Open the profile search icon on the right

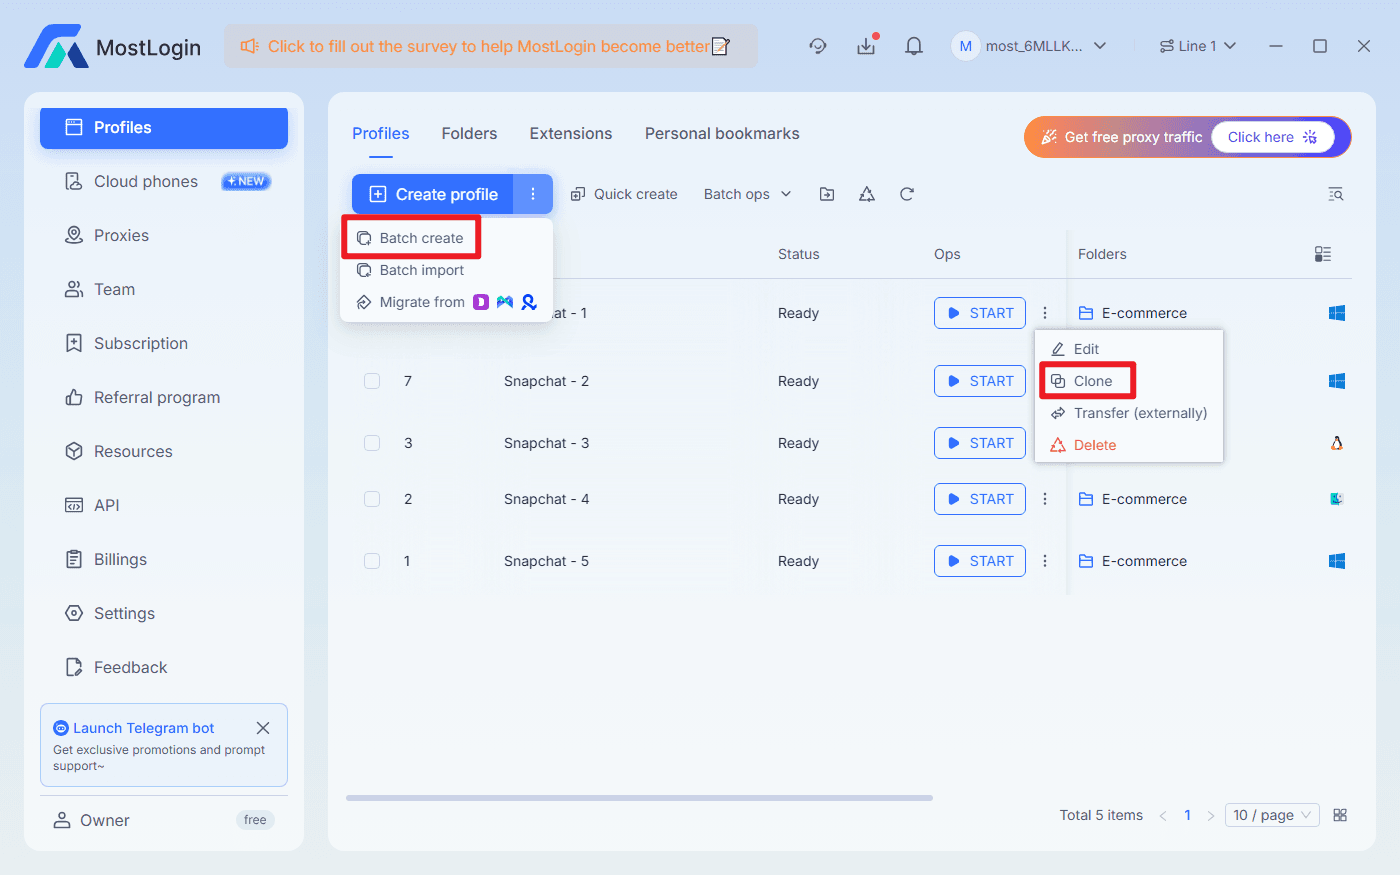pyautogui.click(x=1335, y=194)
